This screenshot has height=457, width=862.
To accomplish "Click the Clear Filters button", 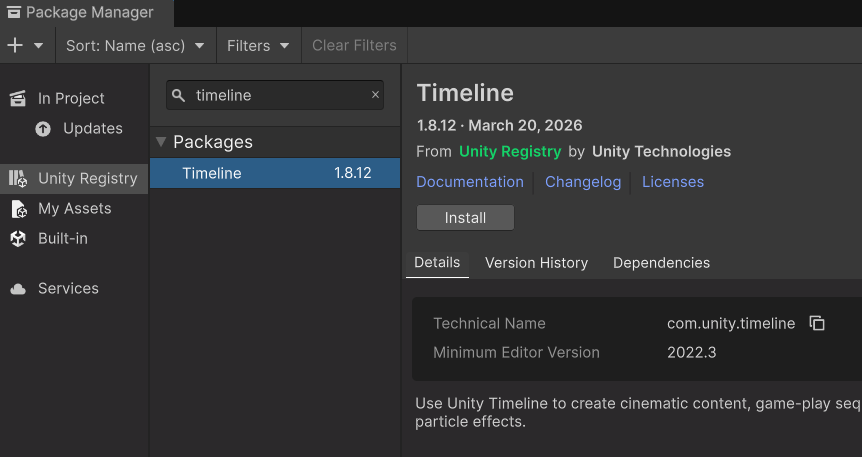I will pyautogui.click(x=354, y=46).
